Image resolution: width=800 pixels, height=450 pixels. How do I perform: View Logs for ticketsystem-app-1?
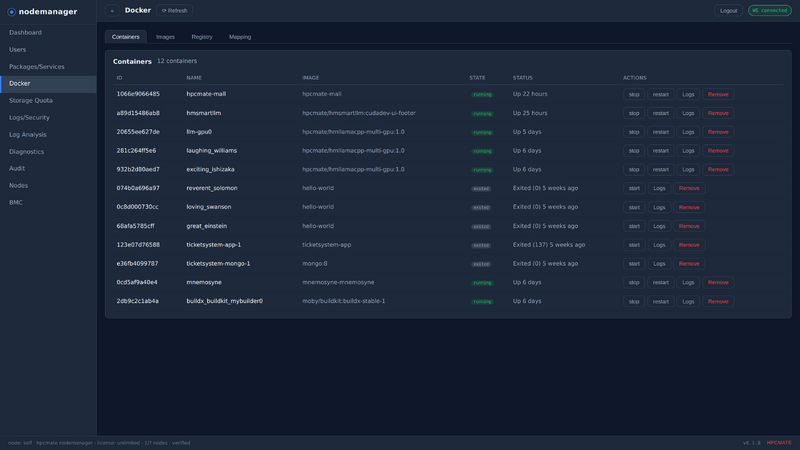659,245
